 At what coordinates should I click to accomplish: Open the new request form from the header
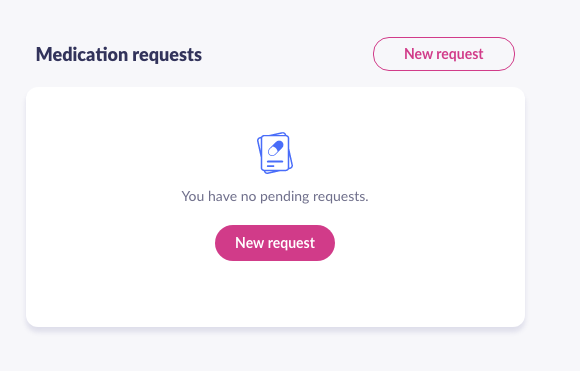tap(444, 54)
